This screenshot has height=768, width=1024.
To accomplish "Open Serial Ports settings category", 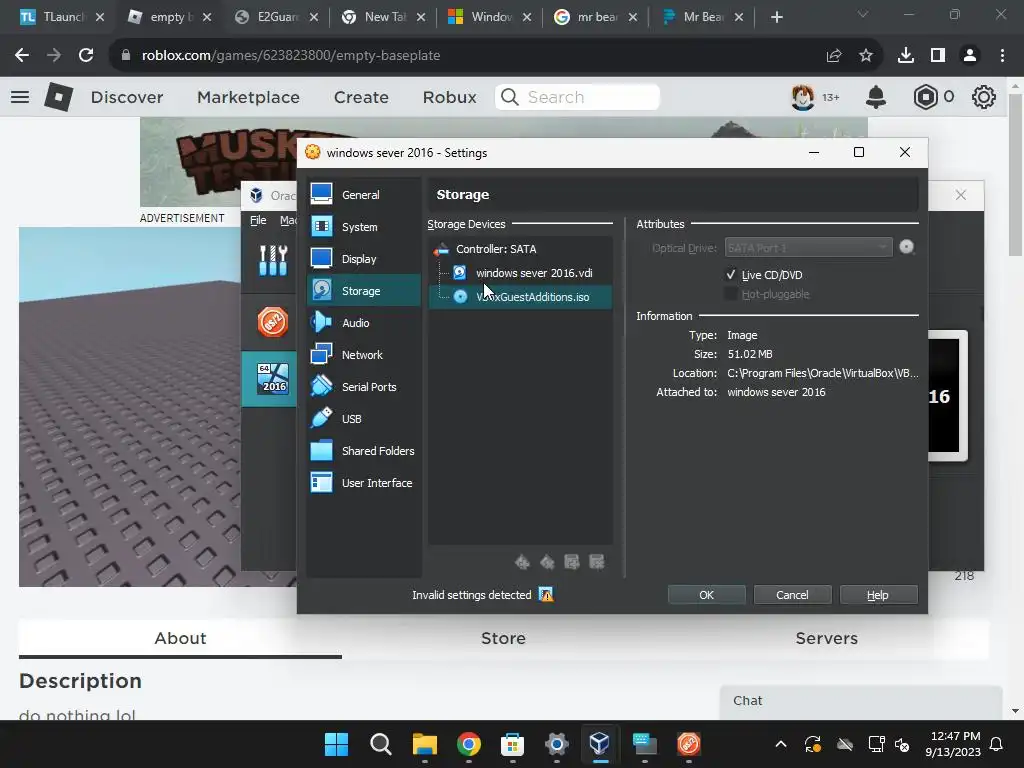I will 363,387.
